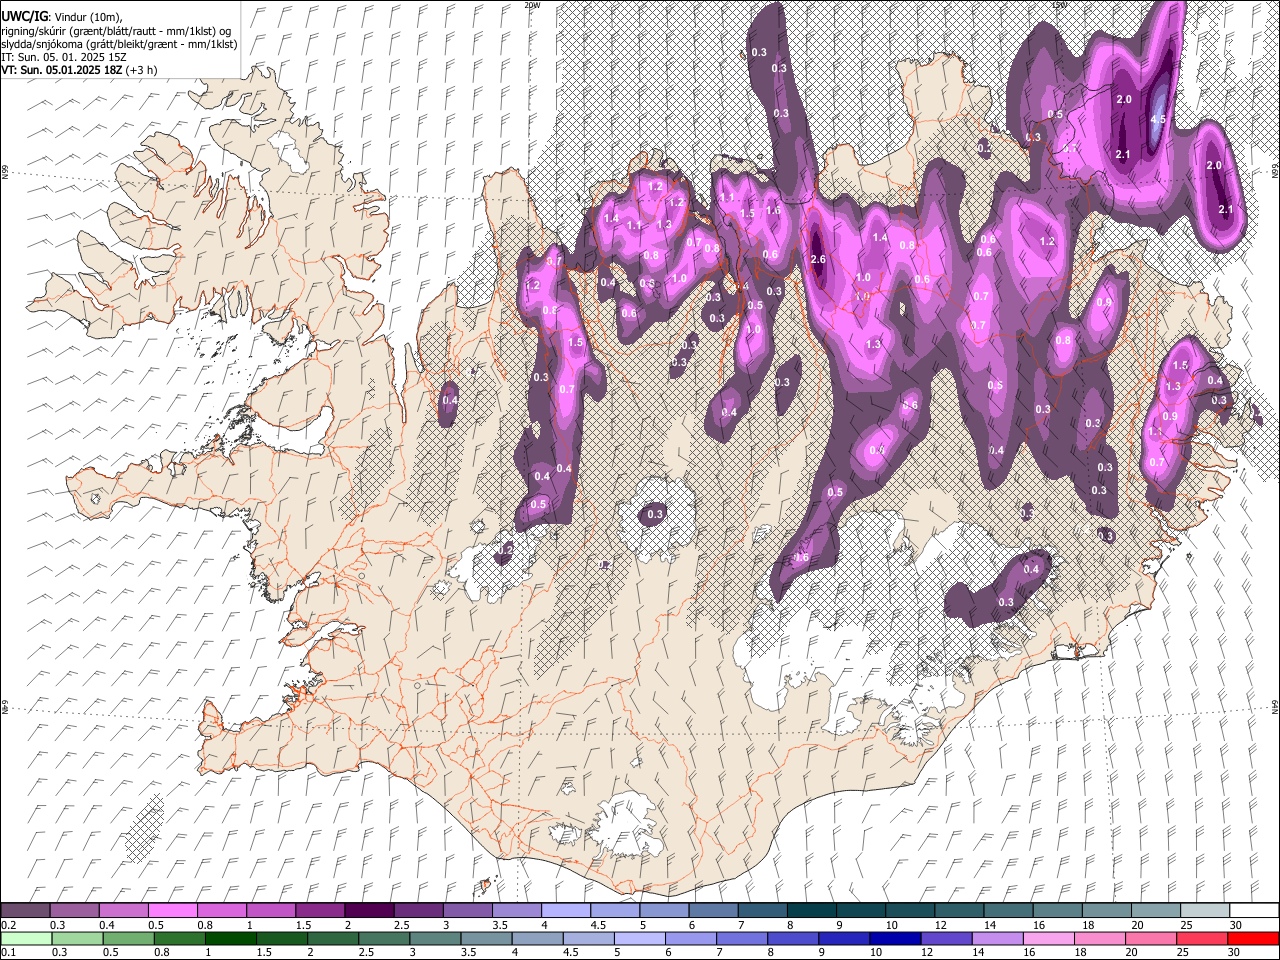This screenshot has height=960, width=1280.
Task: Click the '0.1' label on green rain scale
Action: [8, 952]
